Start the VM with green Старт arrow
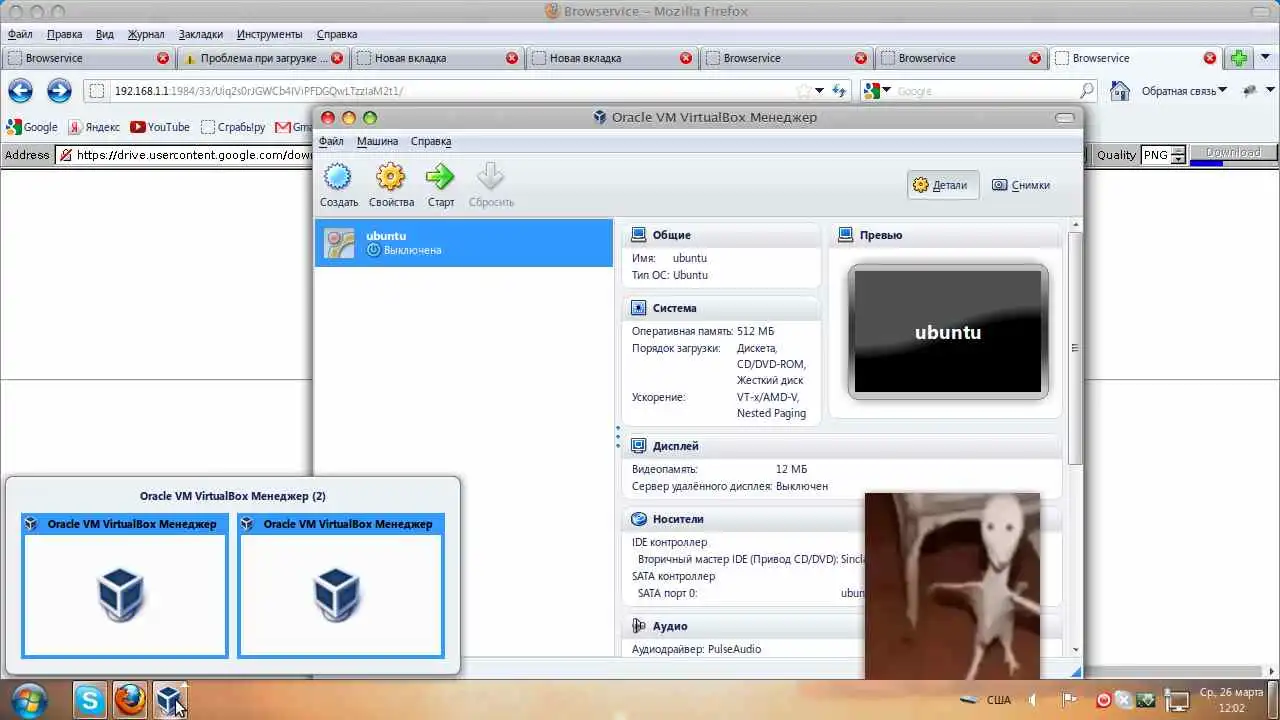The width and height of the screenshot is (1280, 720). [x=440, y=178]
